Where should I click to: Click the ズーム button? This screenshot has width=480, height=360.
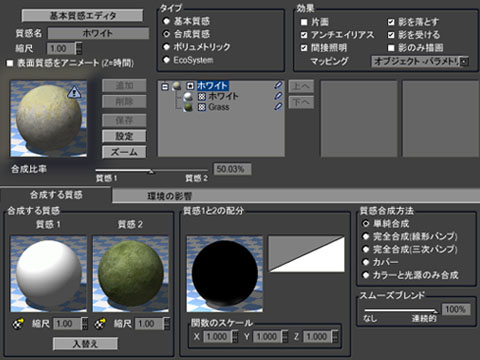click(x=124, y=152)
